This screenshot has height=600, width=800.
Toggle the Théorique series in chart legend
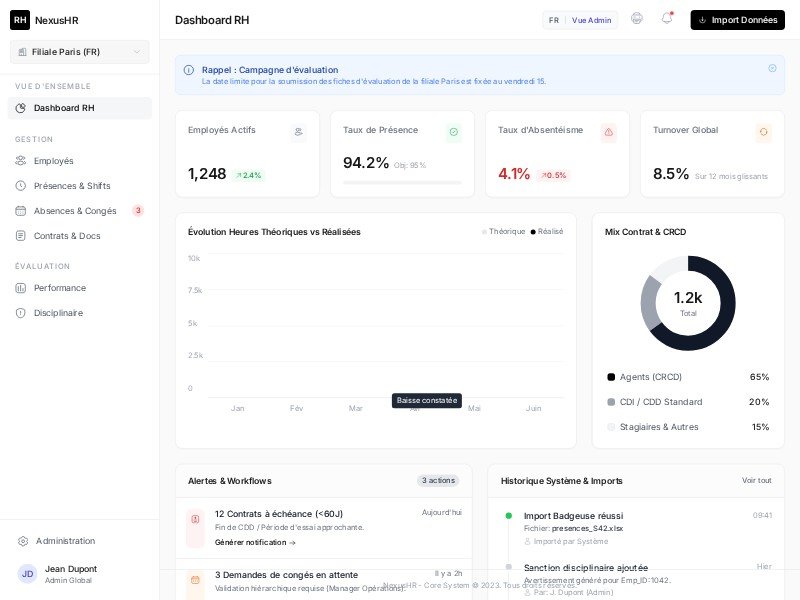(504, 232)
